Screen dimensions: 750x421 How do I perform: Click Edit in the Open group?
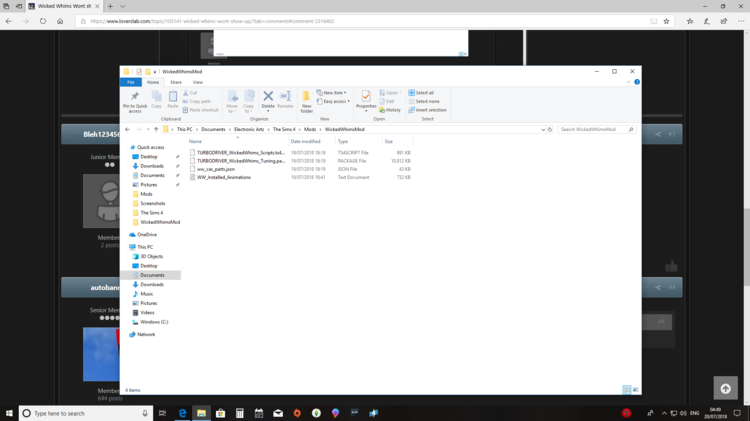click(x=387, y=101)
